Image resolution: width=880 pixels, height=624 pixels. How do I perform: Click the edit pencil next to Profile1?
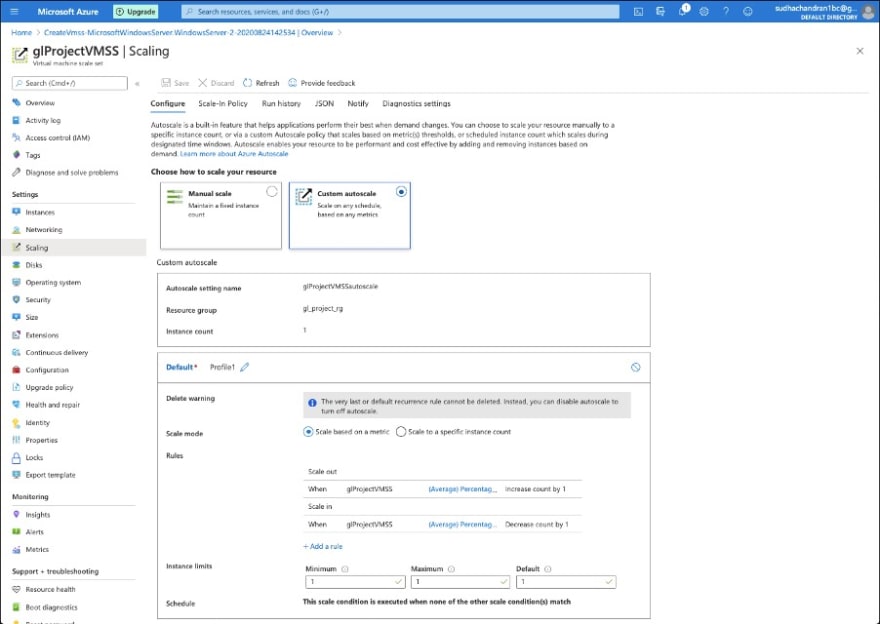[245, 367]
